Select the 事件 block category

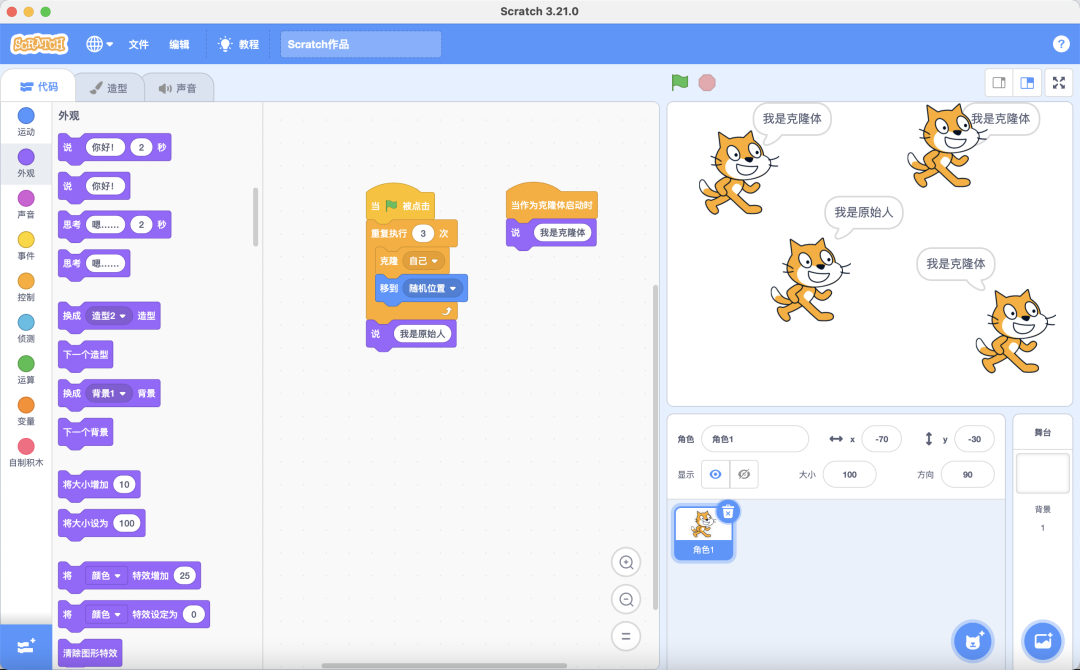coord(26,246)
